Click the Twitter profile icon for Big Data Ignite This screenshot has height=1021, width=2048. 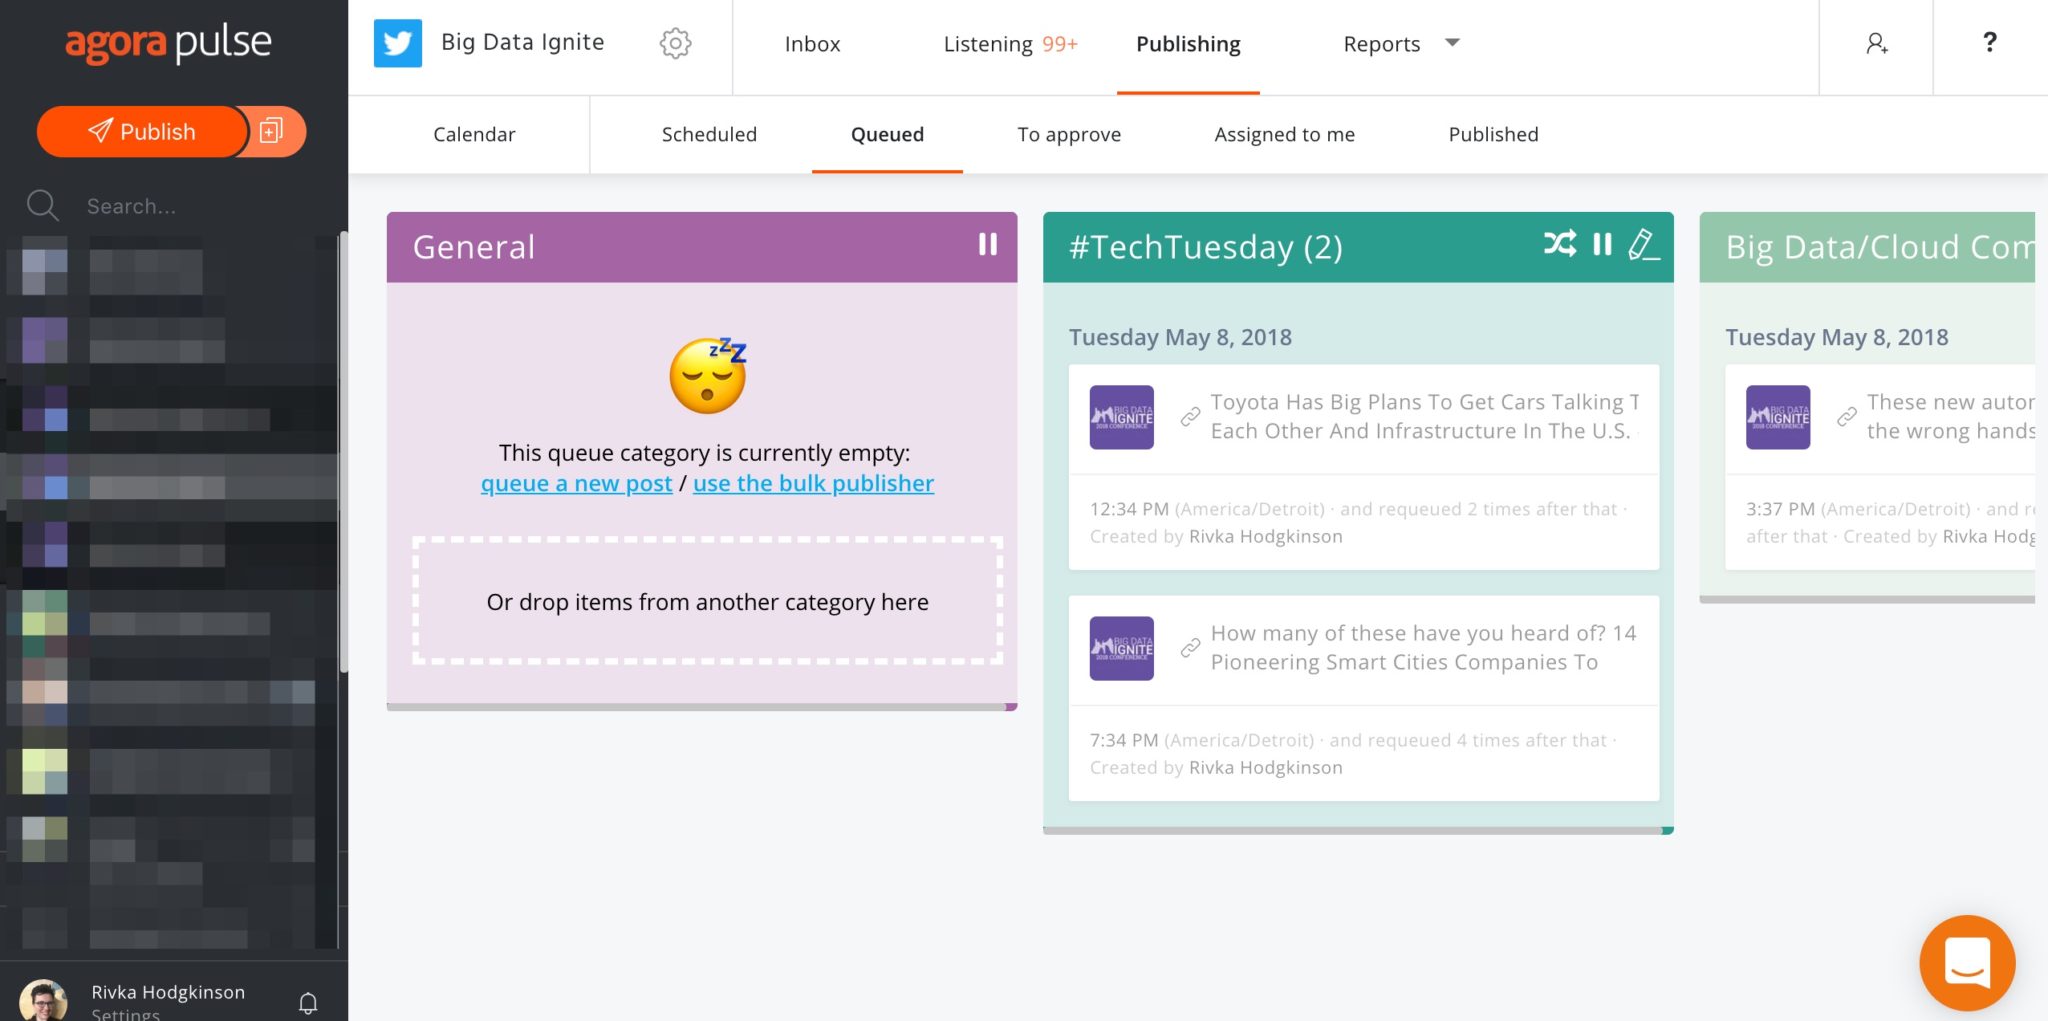coord(398,43)
